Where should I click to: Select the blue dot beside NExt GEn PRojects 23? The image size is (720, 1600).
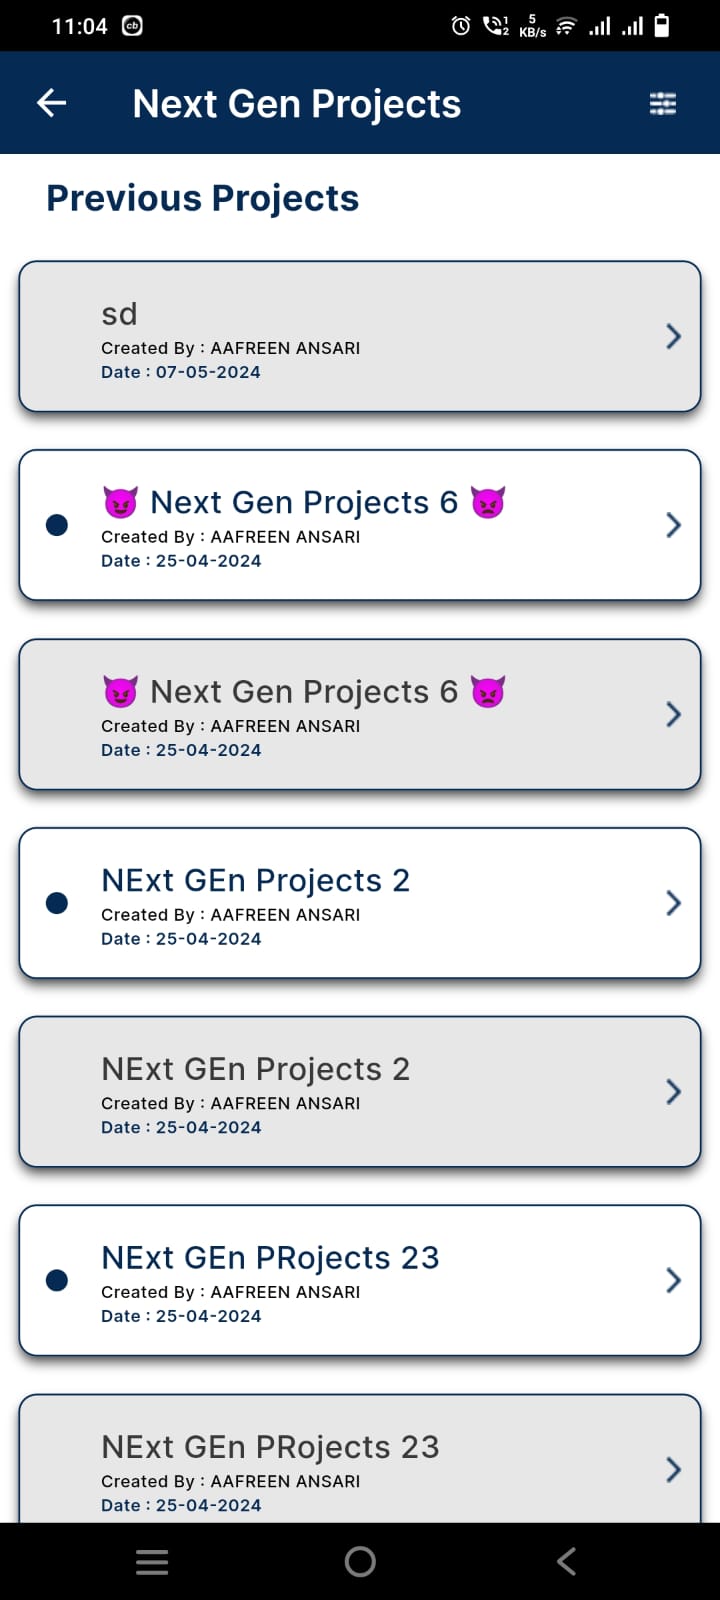click(x=57, y=1280)
